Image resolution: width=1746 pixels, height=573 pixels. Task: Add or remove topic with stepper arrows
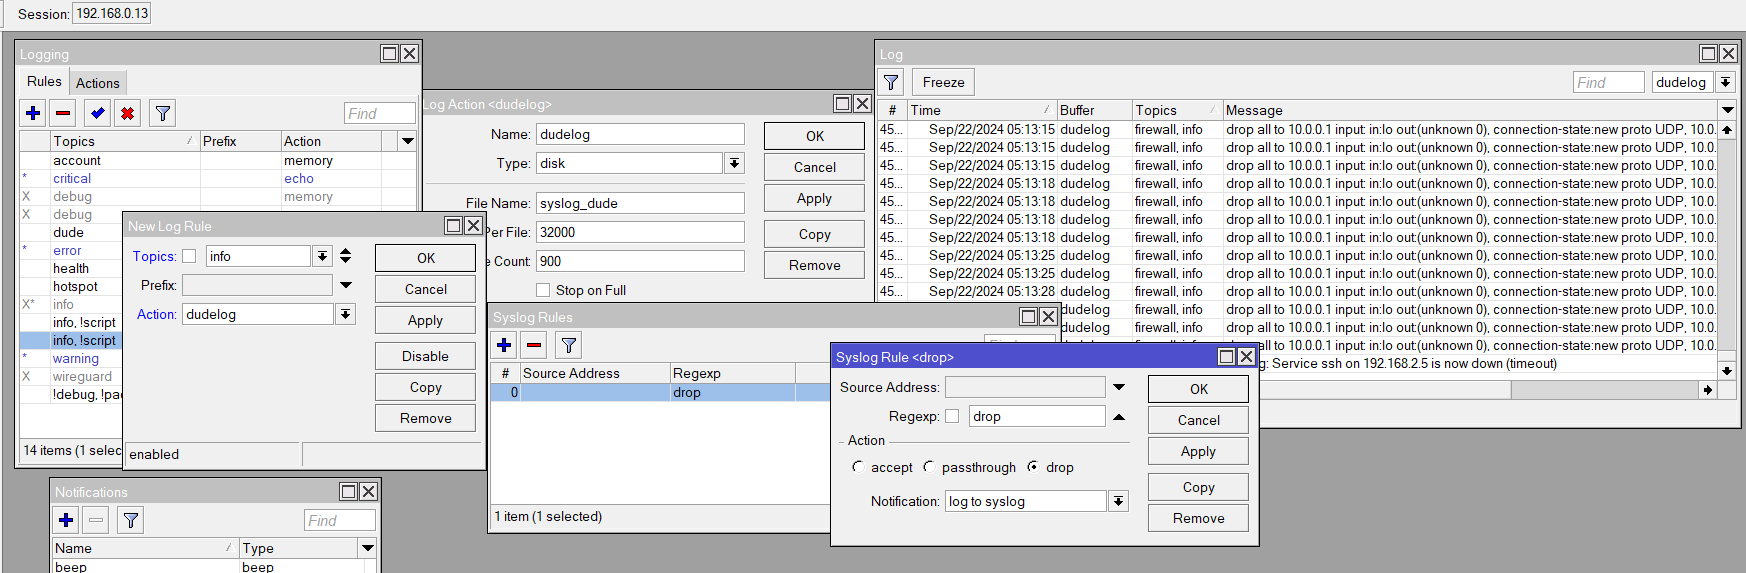tap(346, 256)
